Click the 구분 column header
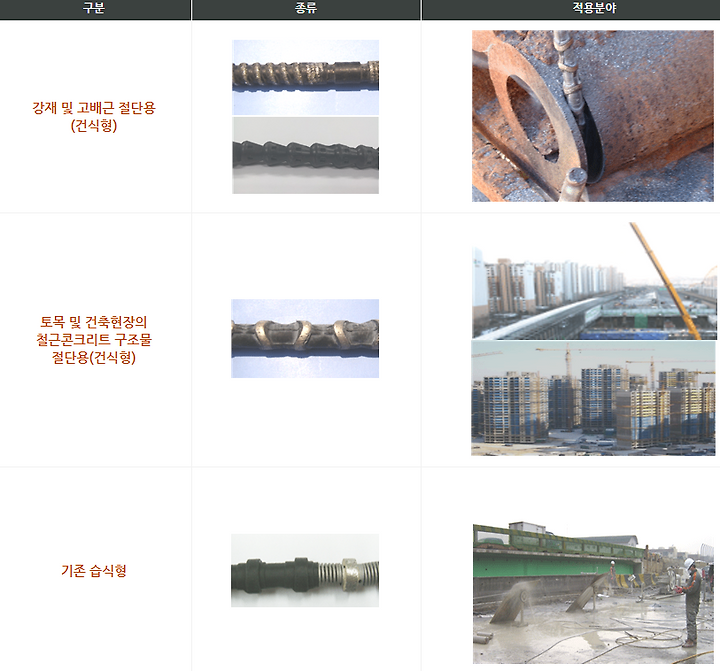This screenshot has width=720, height=671. pos(94,9)
